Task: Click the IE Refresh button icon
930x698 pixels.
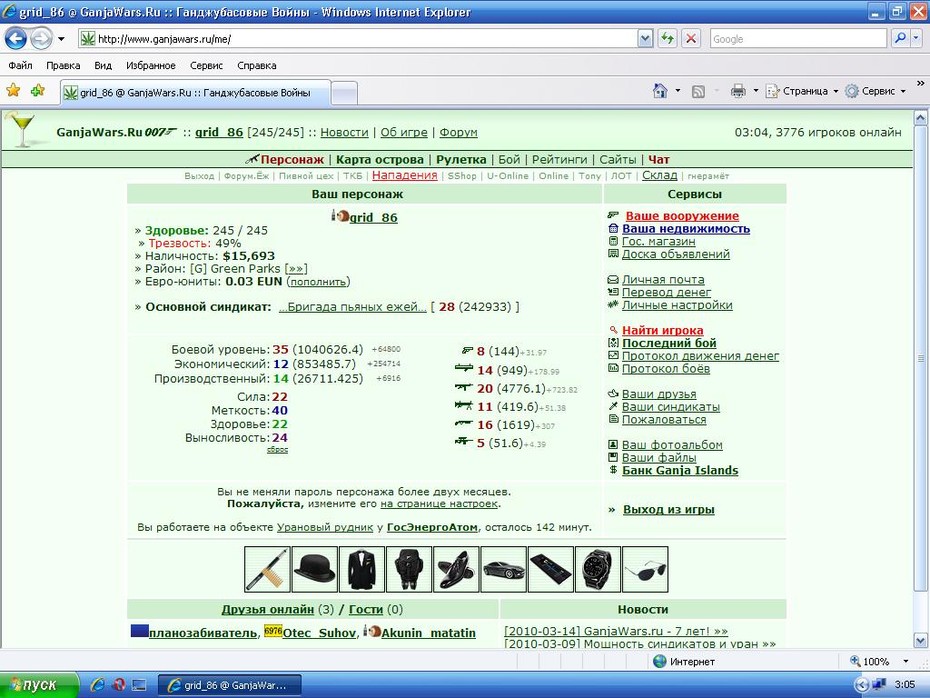Action: [667, 39]
